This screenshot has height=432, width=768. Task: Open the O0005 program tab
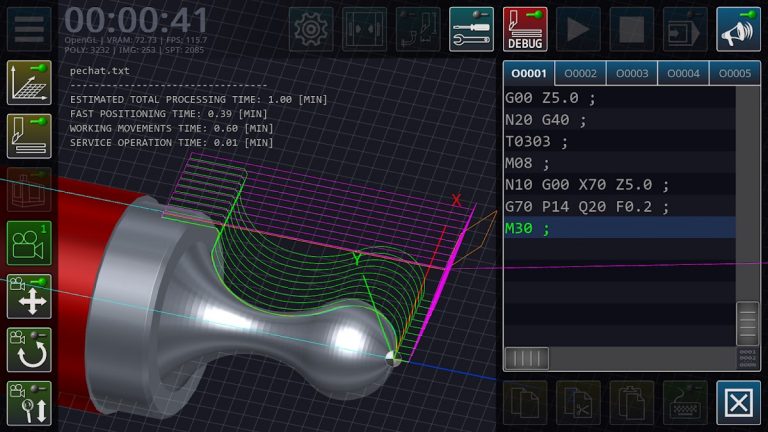click(735, 74)
